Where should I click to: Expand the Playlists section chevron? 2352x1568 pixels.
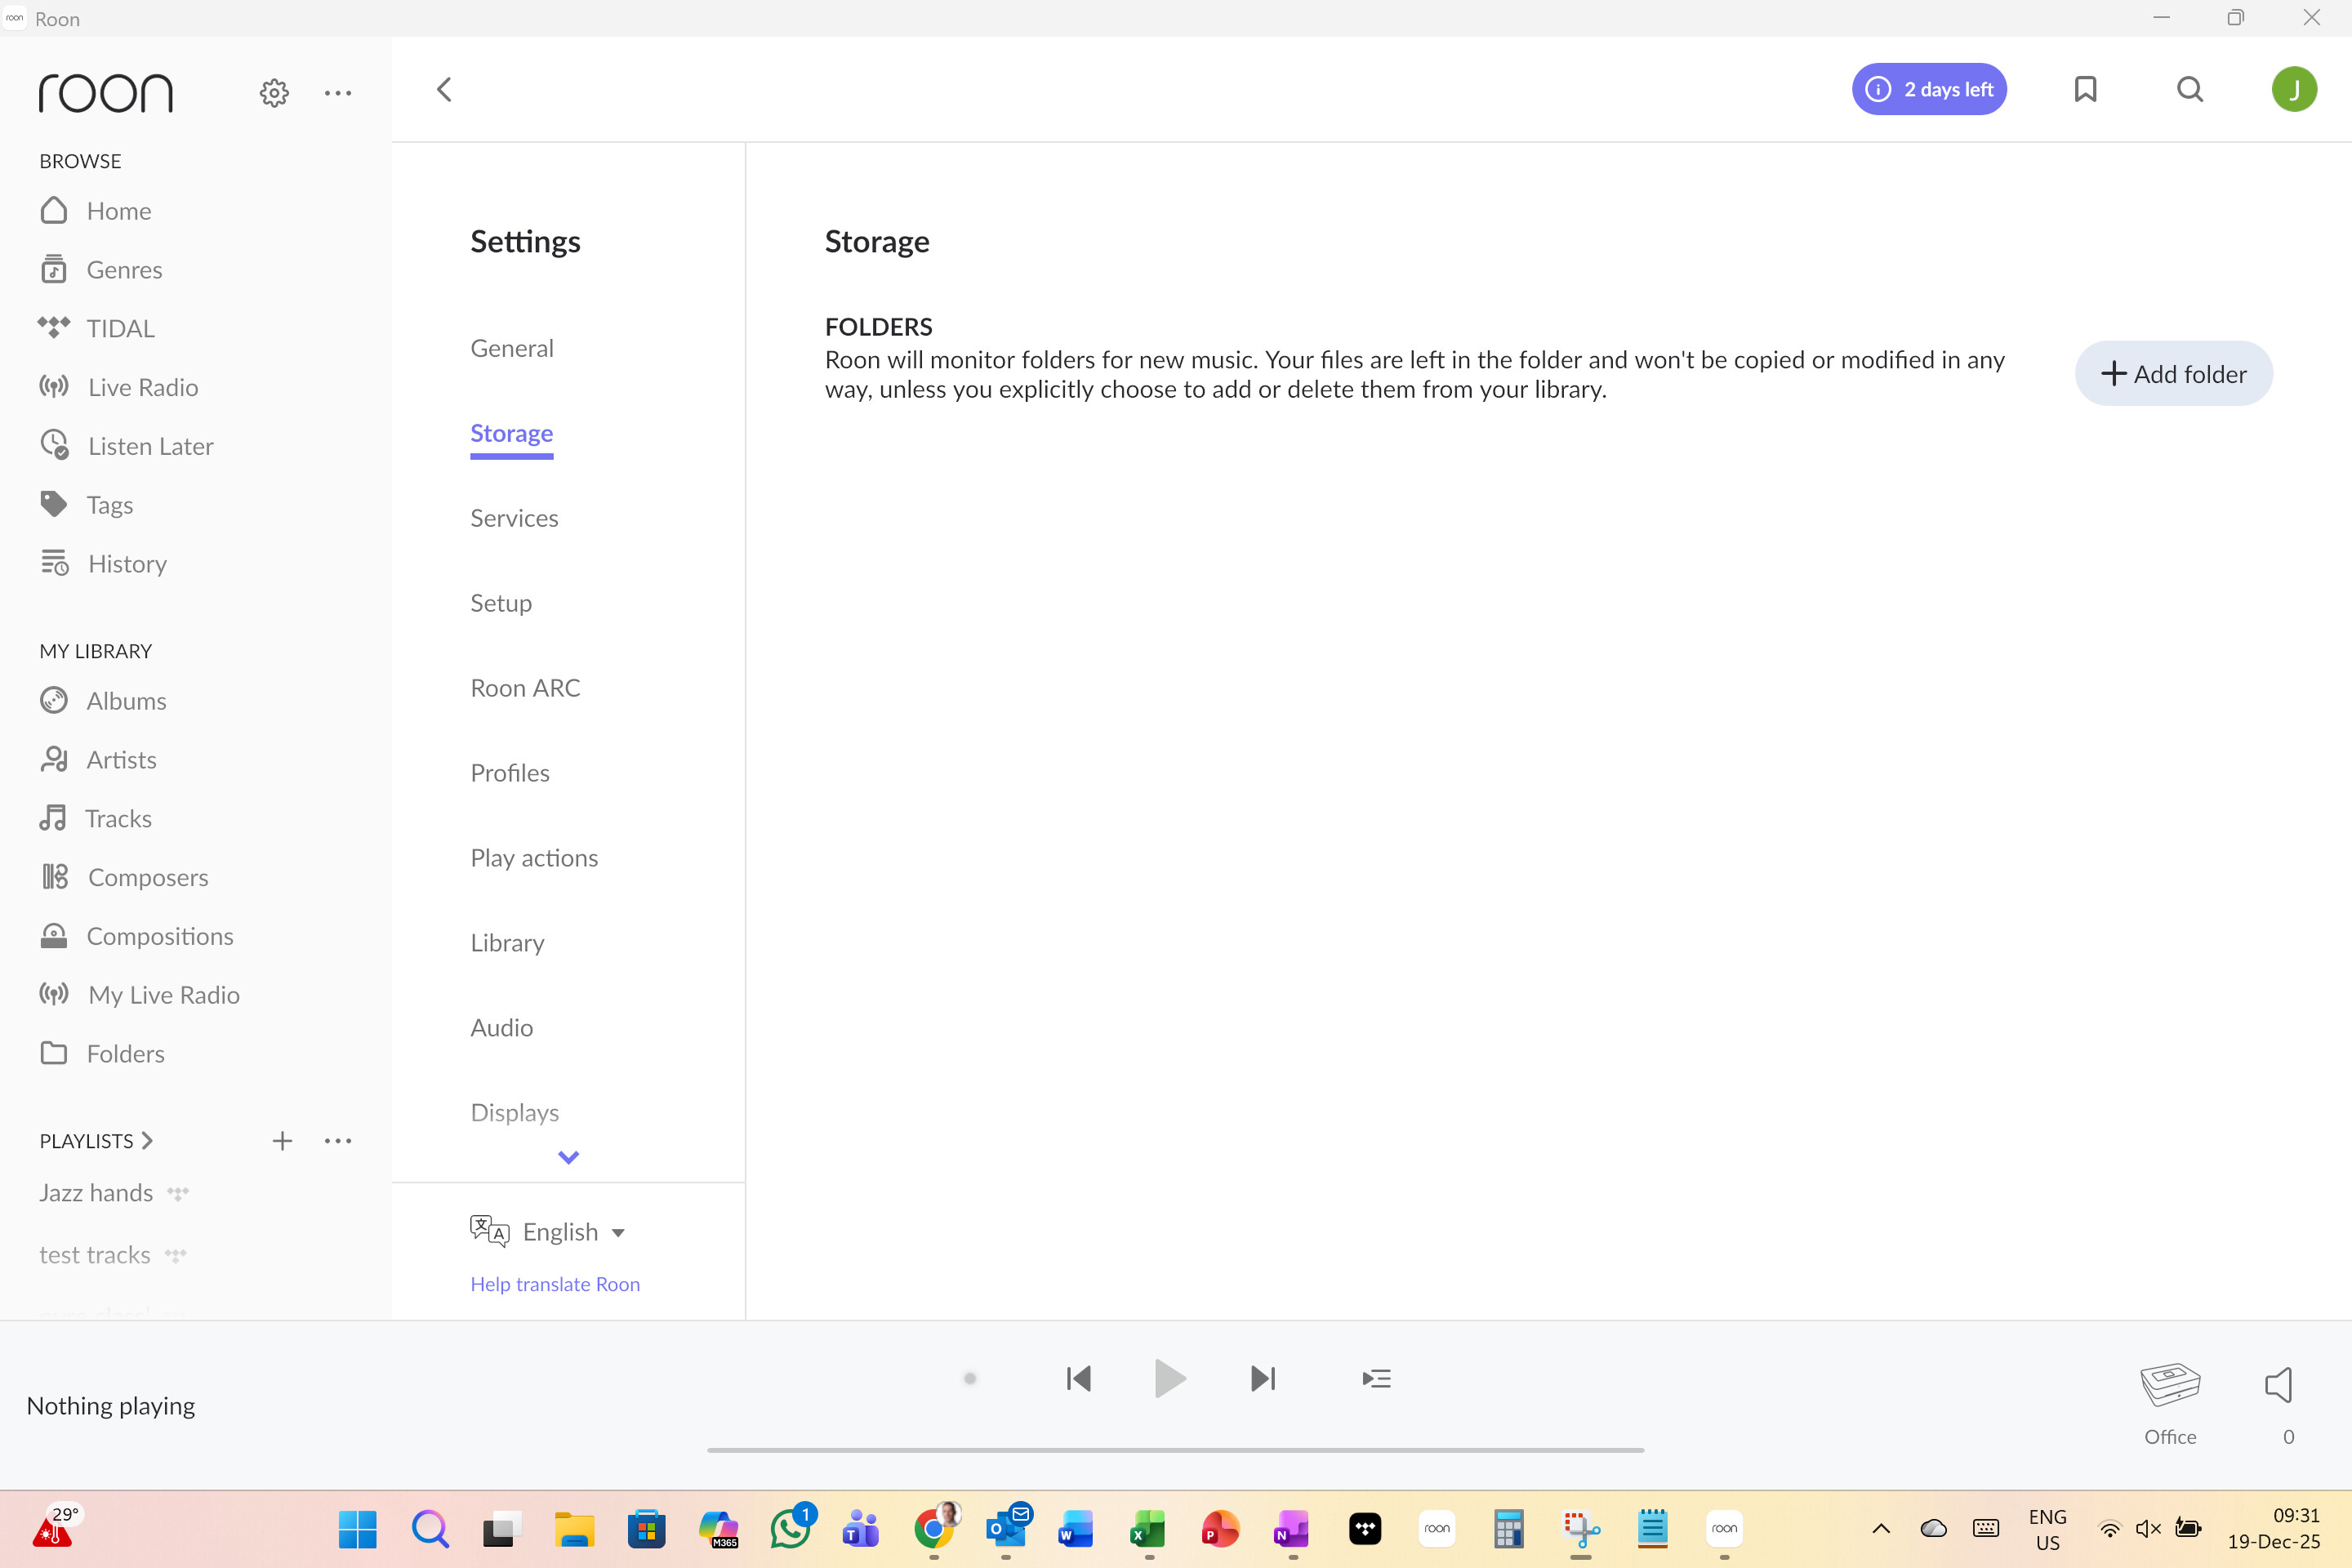click(x=147, y=1141)
